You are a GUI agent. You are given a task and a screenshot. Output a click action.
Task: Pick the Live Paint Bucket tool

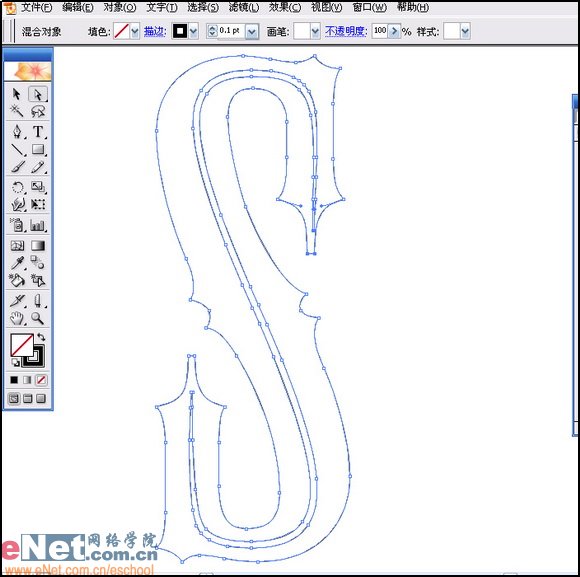click(x=17, y=280)
